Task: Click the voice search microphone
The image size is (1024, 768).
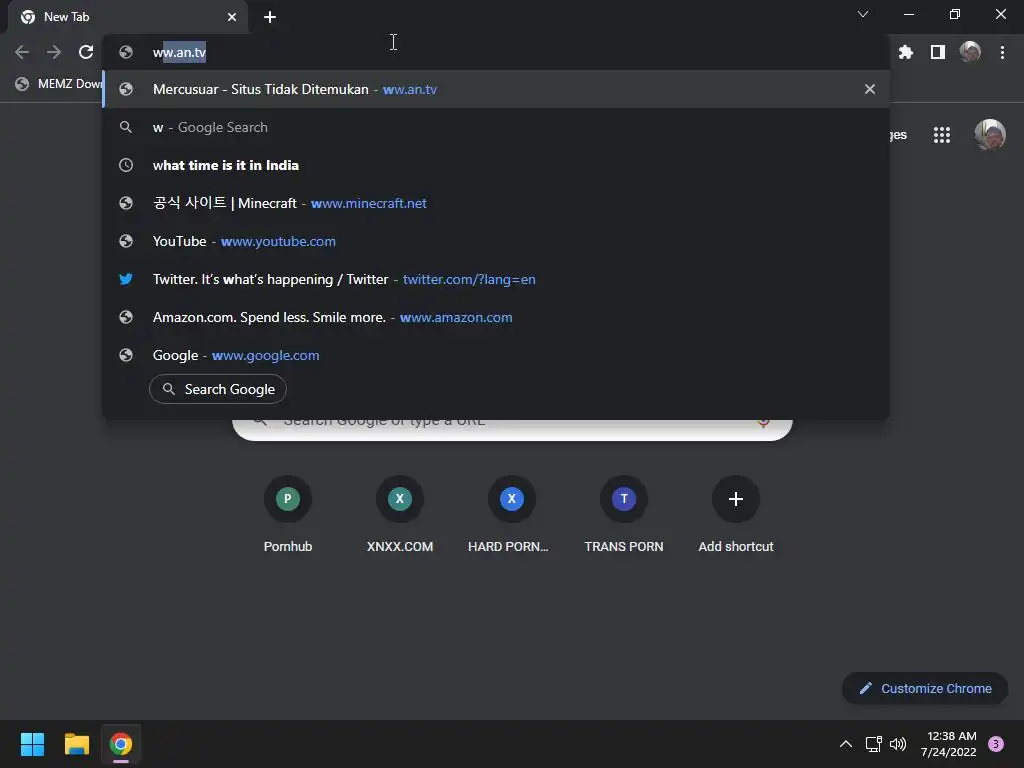Action: pyautogui.click(x=763, y=423)
